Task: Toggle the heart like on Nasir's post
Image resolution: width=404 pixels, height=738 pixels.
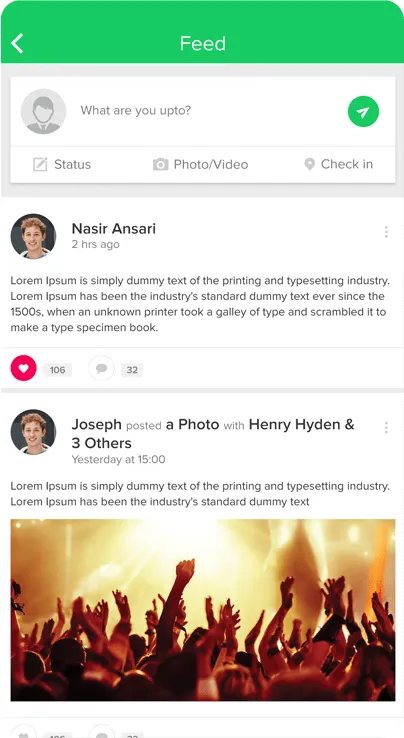Action: click(24, 368)
